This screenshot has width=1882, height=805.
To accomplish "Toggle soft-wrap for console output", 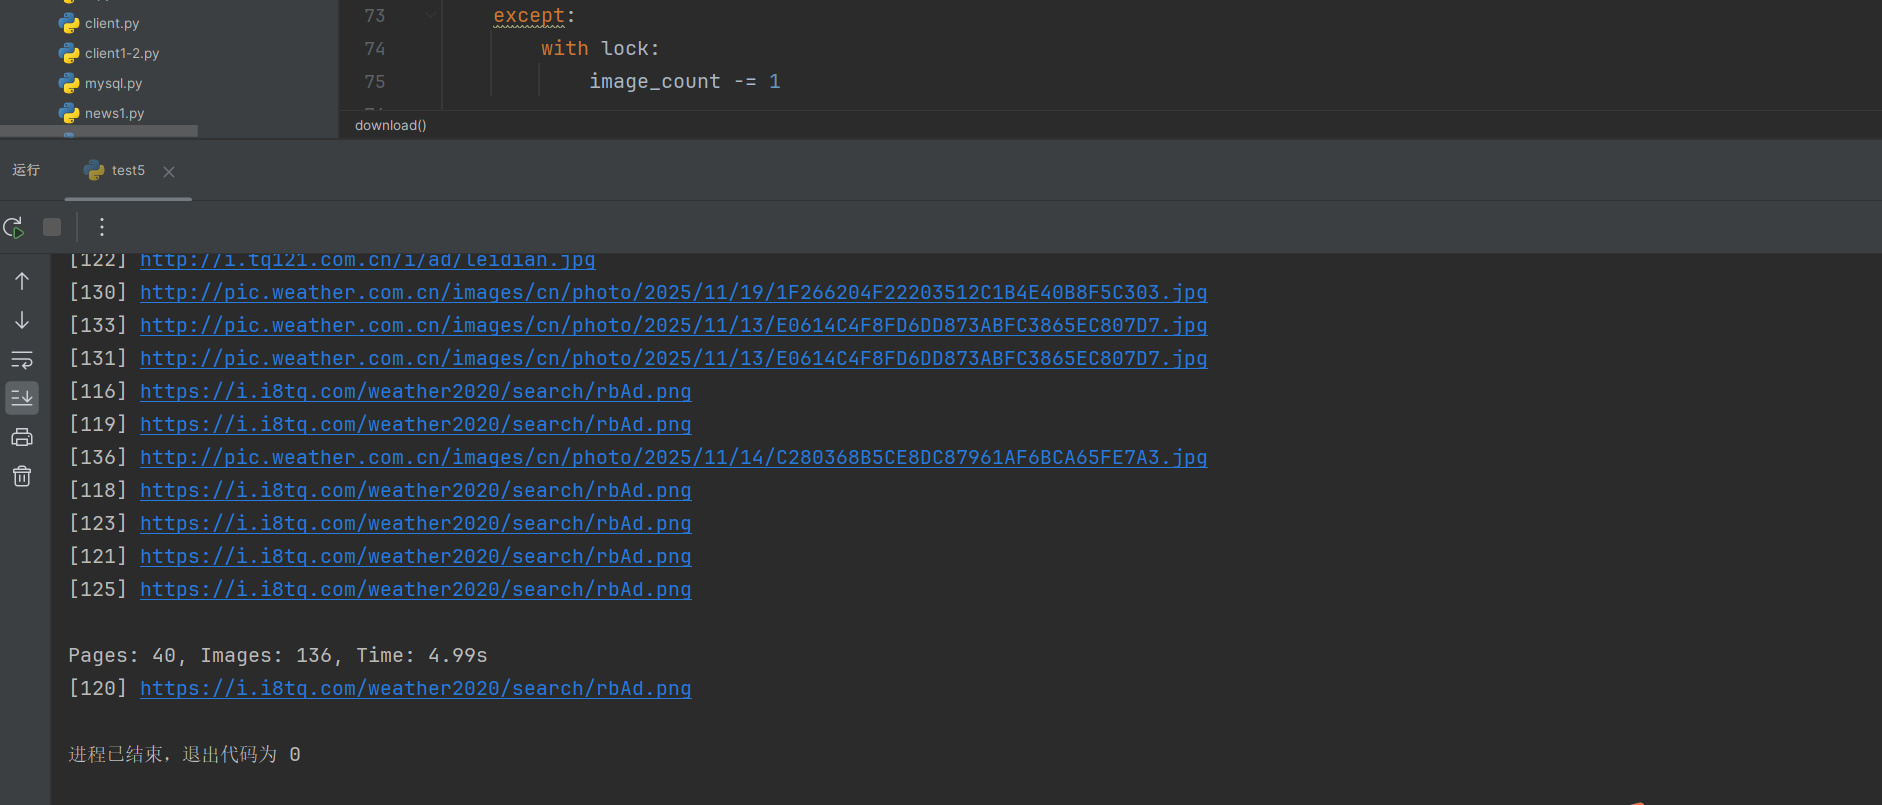I will click(22, 360).
